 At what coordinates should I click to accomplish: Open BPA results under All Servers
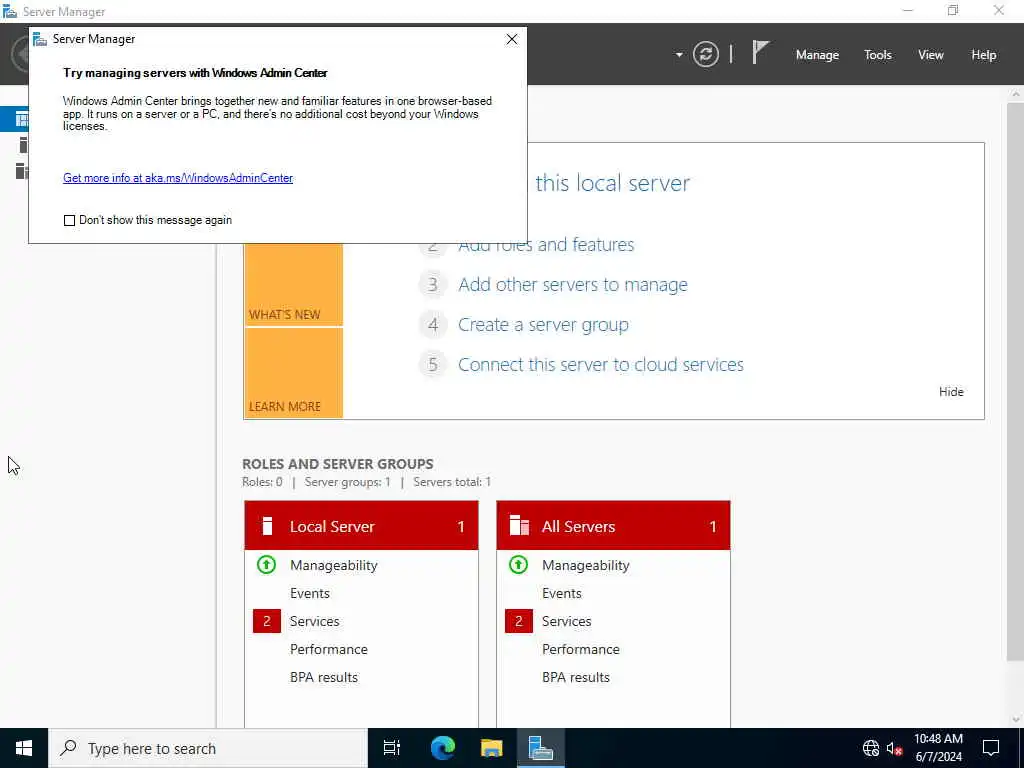(575, 677)
